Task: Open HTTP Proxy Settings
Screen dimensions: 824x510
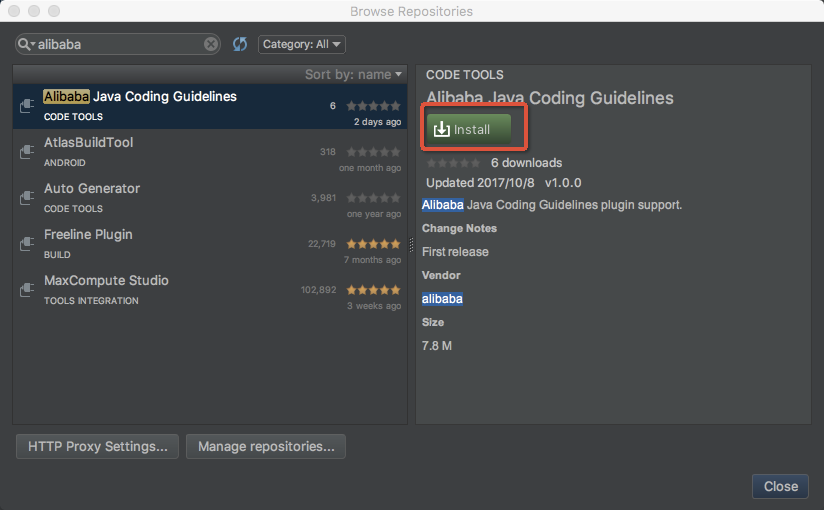Action: pyautogui.click(x=98, y=446)
